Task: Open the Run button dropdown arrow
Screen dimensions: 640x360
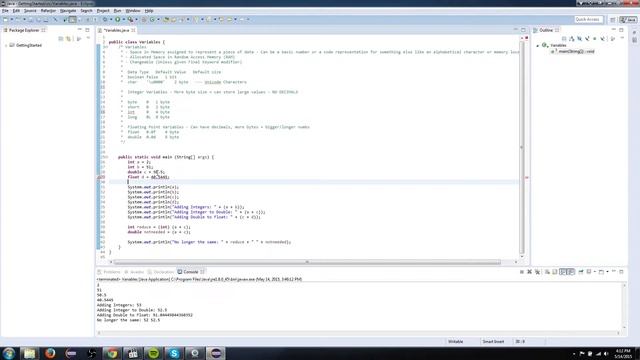Action: tap(124, 20)
